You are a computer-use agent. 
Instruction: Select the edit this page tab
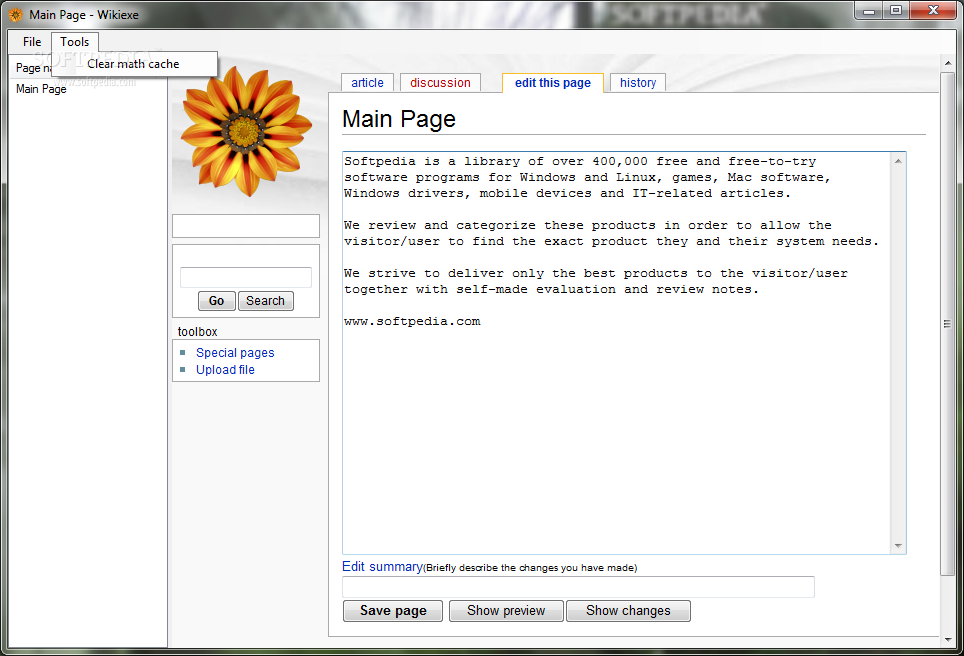click(x=553, y=83)
